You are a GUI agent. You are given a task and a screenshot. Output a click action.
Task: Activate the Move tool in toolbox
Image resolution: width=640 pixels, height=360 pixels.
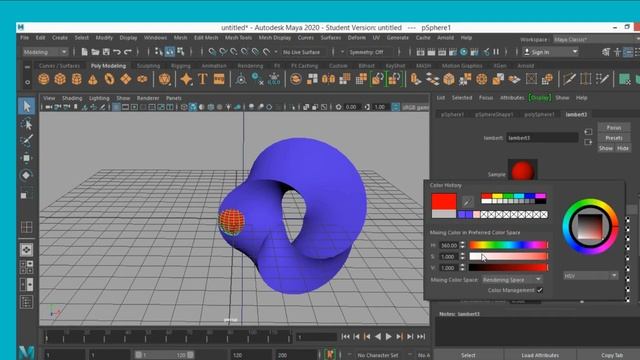[x=27, y=158]
